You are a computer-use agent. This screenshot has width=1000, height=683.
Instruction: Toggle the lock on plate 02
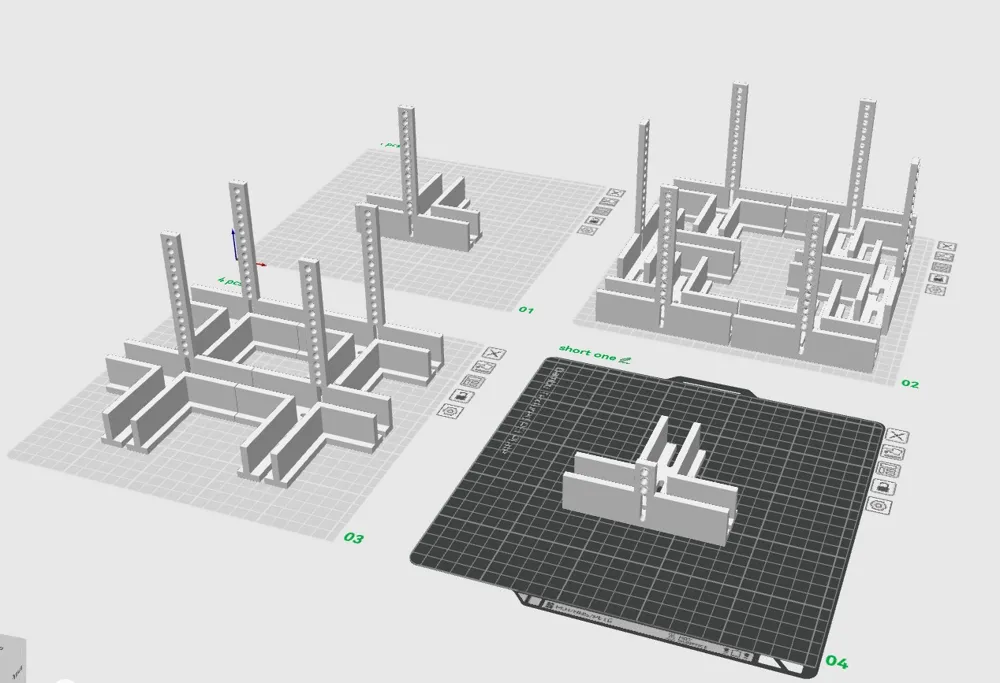click(939, 278)
